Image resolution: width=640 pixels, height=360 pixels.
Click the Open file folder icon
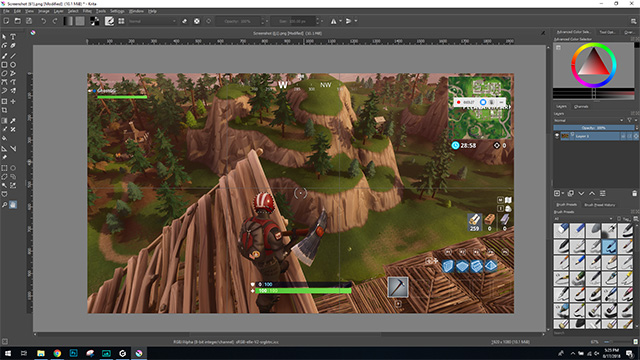pyautogui.click(x=18, y=21)
